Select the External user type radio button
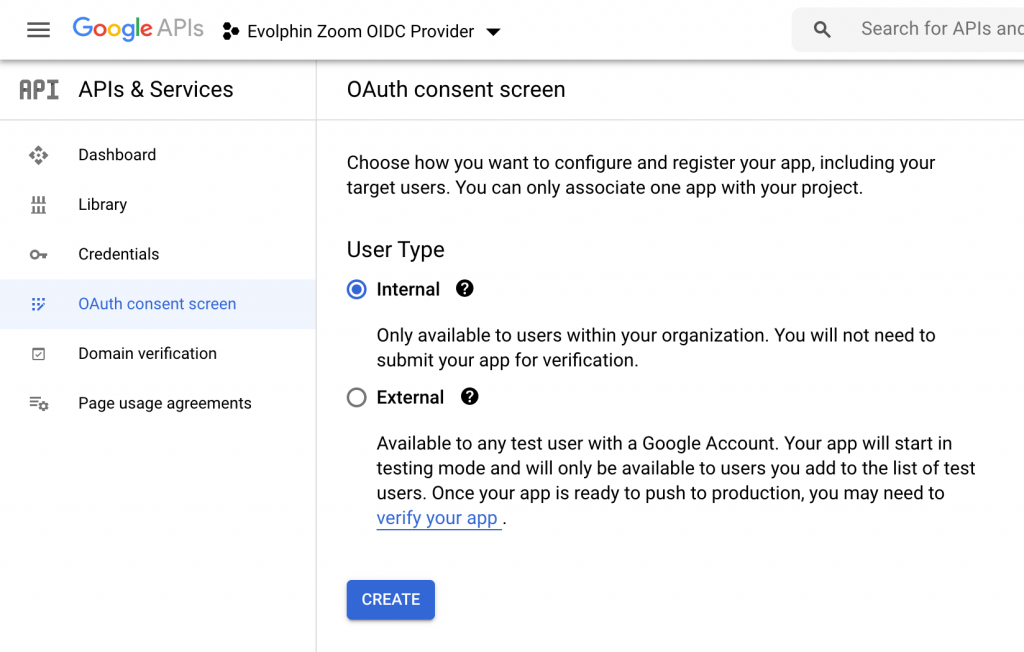 [357, 398]
